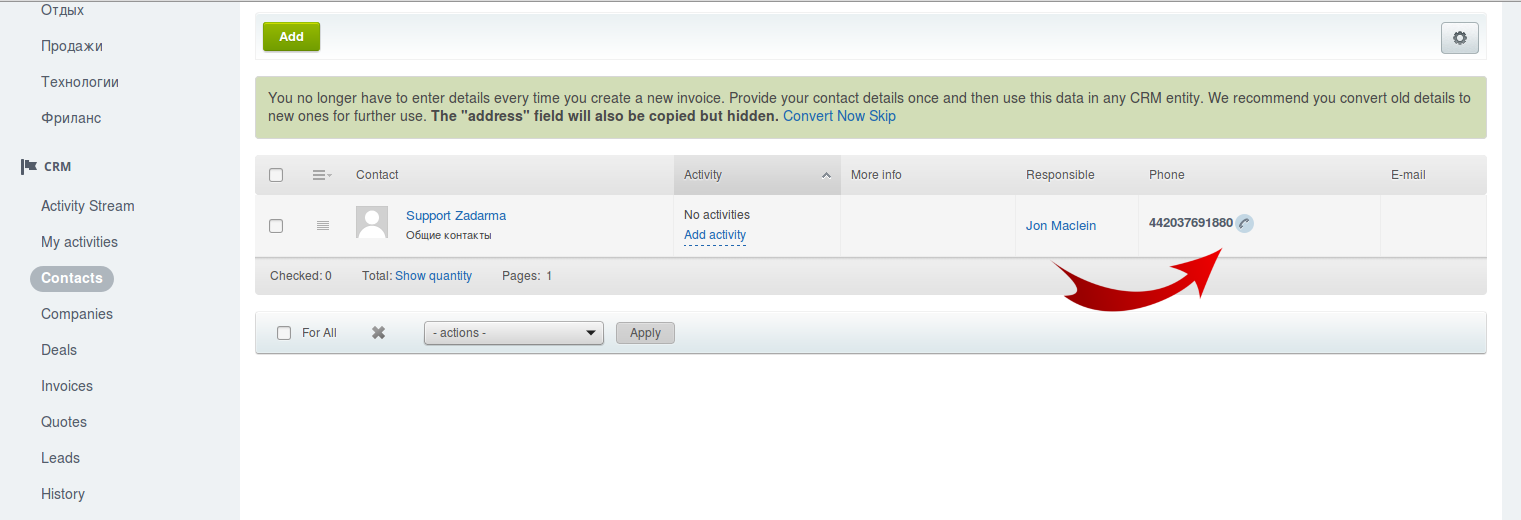Click the Add activity link
Viewport: 1521px width, 520px height.
tap(715, 235)
